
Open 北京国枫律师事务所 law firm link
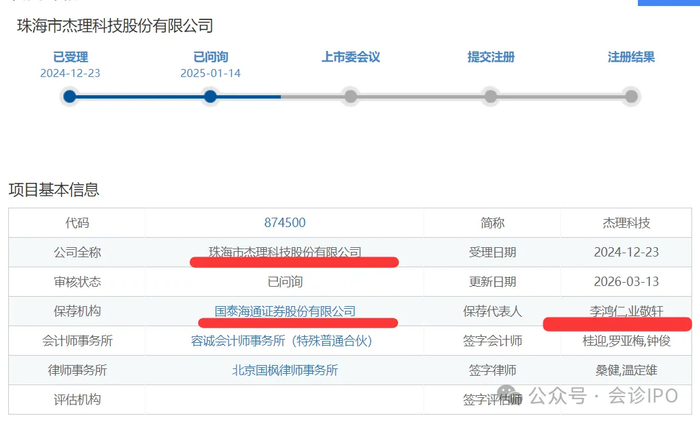tap(285, 370)
